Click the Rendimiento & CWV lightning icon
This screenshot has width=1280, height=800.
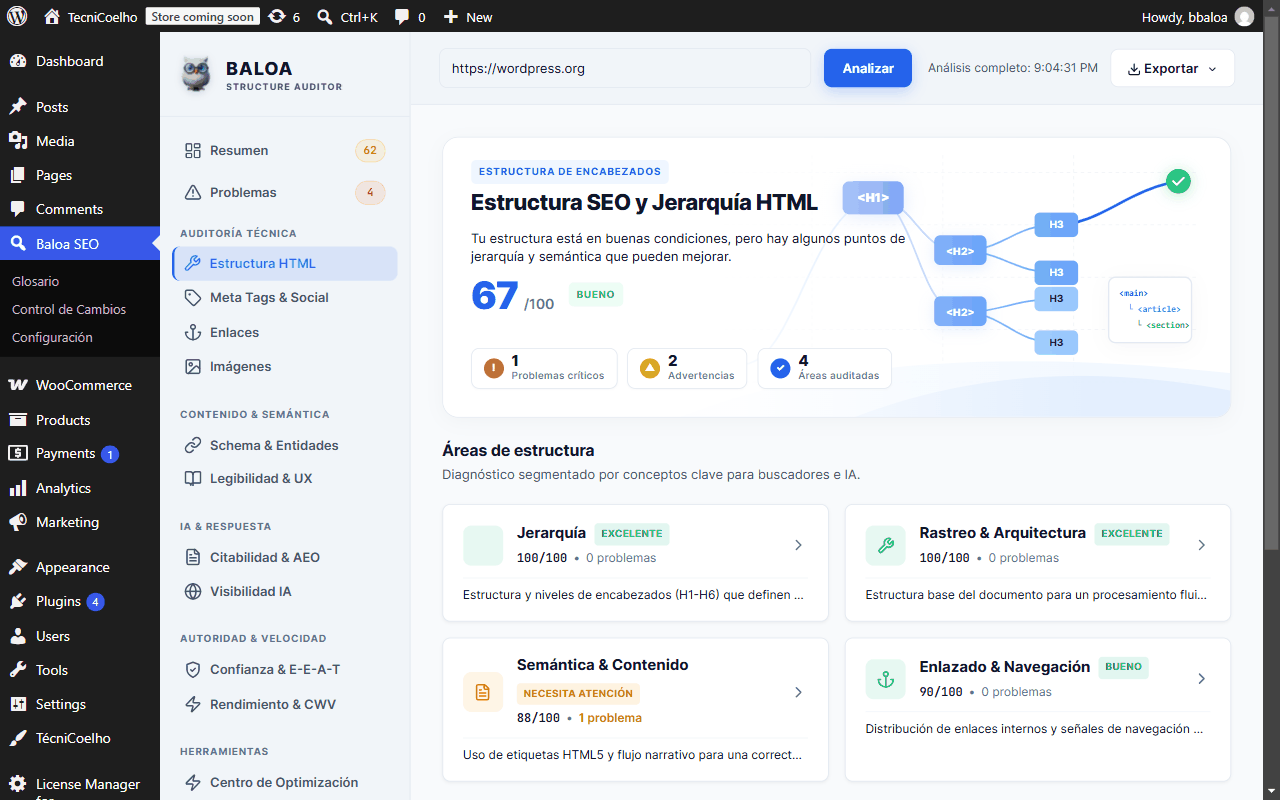pyautogui.click(x=193, y=704)
